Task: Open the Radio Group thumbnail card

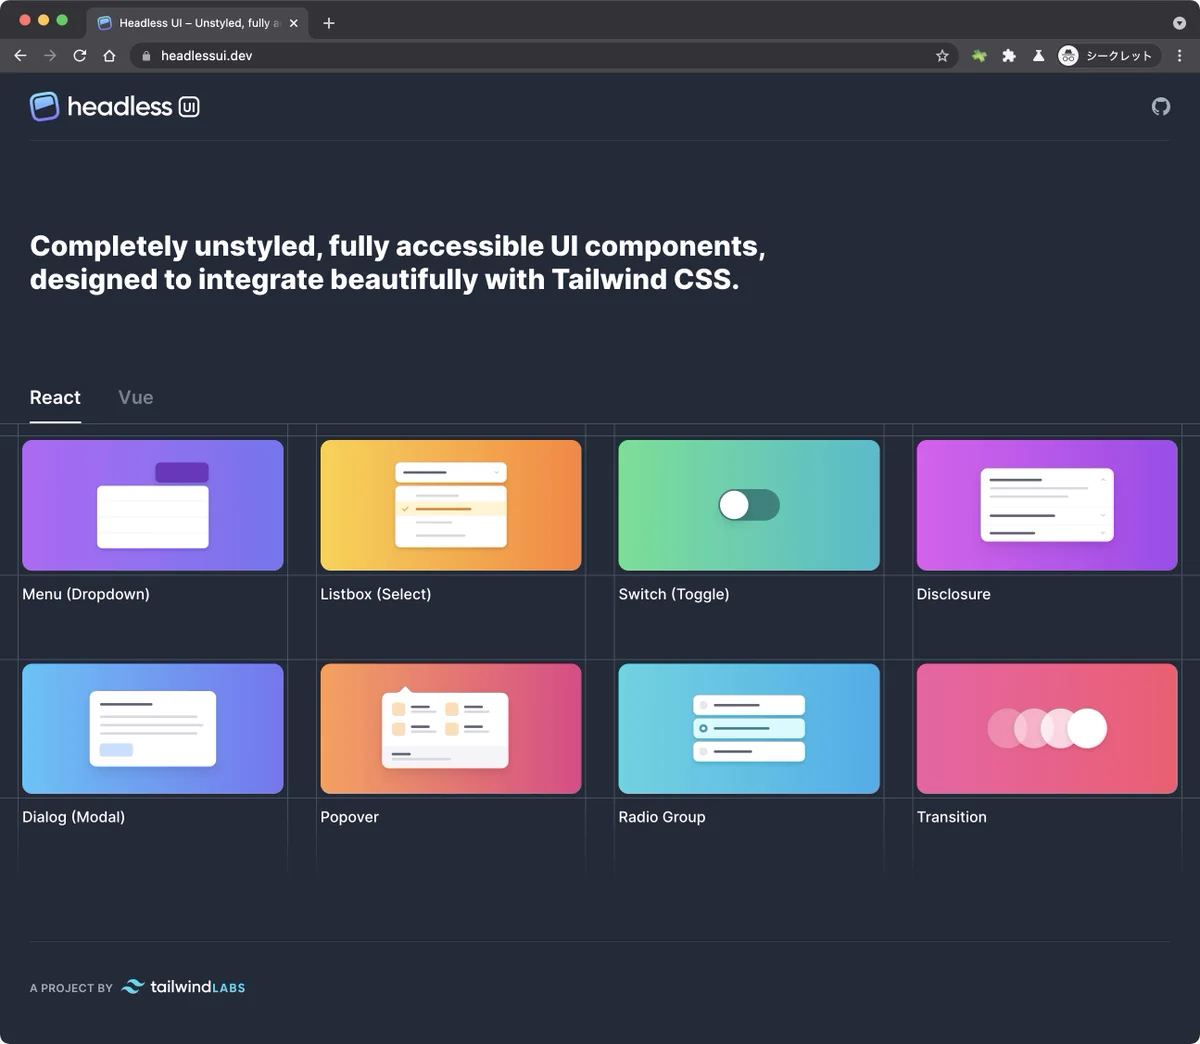Action: pos(749,729)
